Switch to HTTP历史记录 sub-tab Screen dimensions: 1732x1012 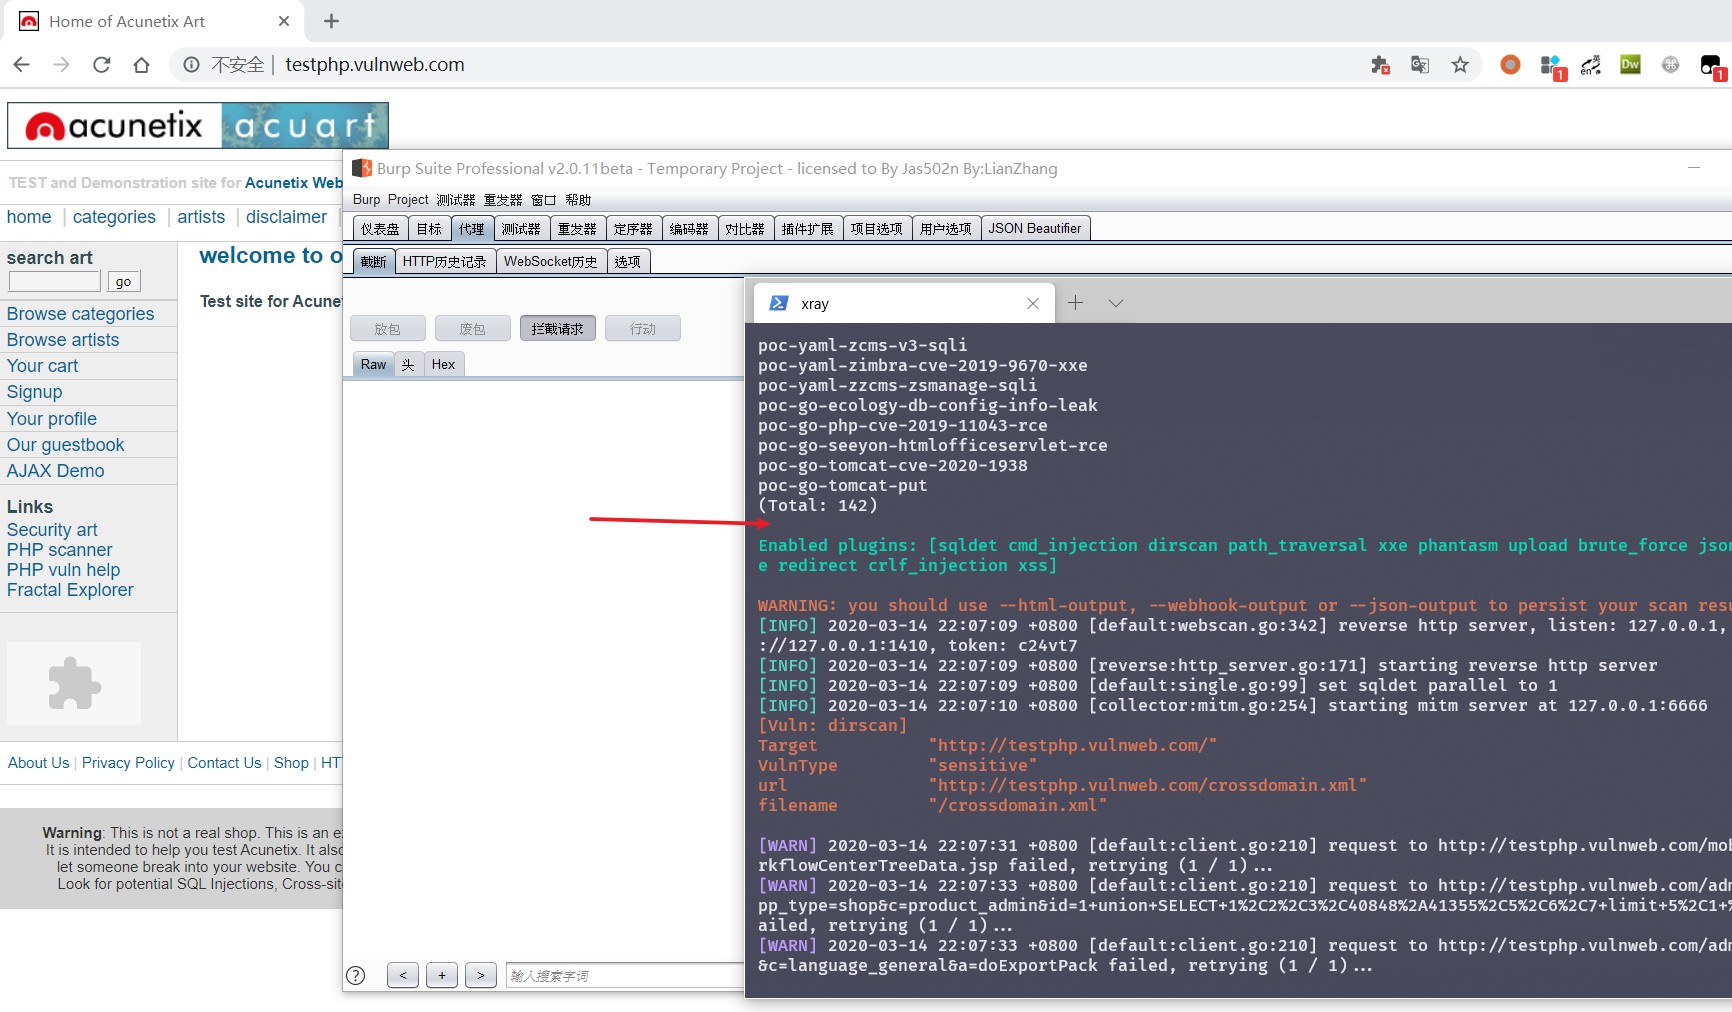444,262
